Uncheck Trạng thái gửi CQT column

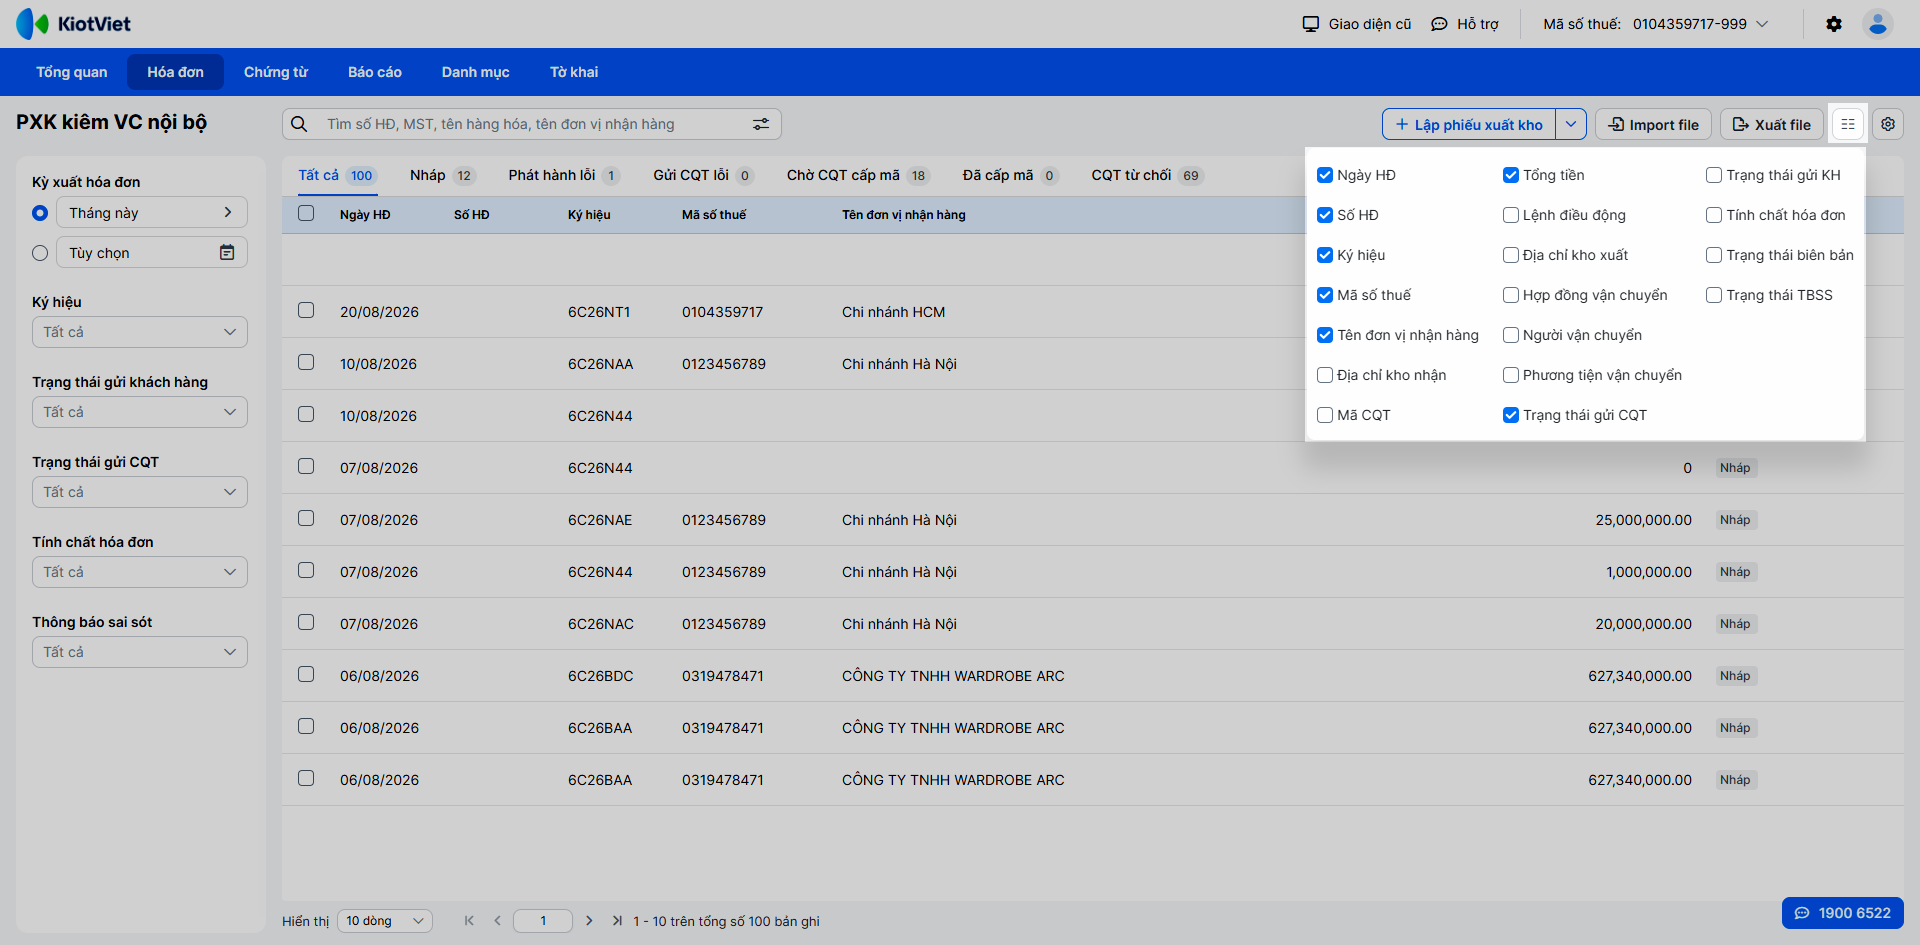(x=1511, y=415)
